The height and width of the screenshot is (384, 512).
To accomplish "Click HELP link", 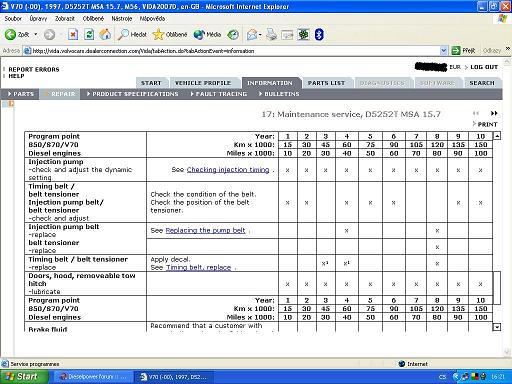I will 16,76.
